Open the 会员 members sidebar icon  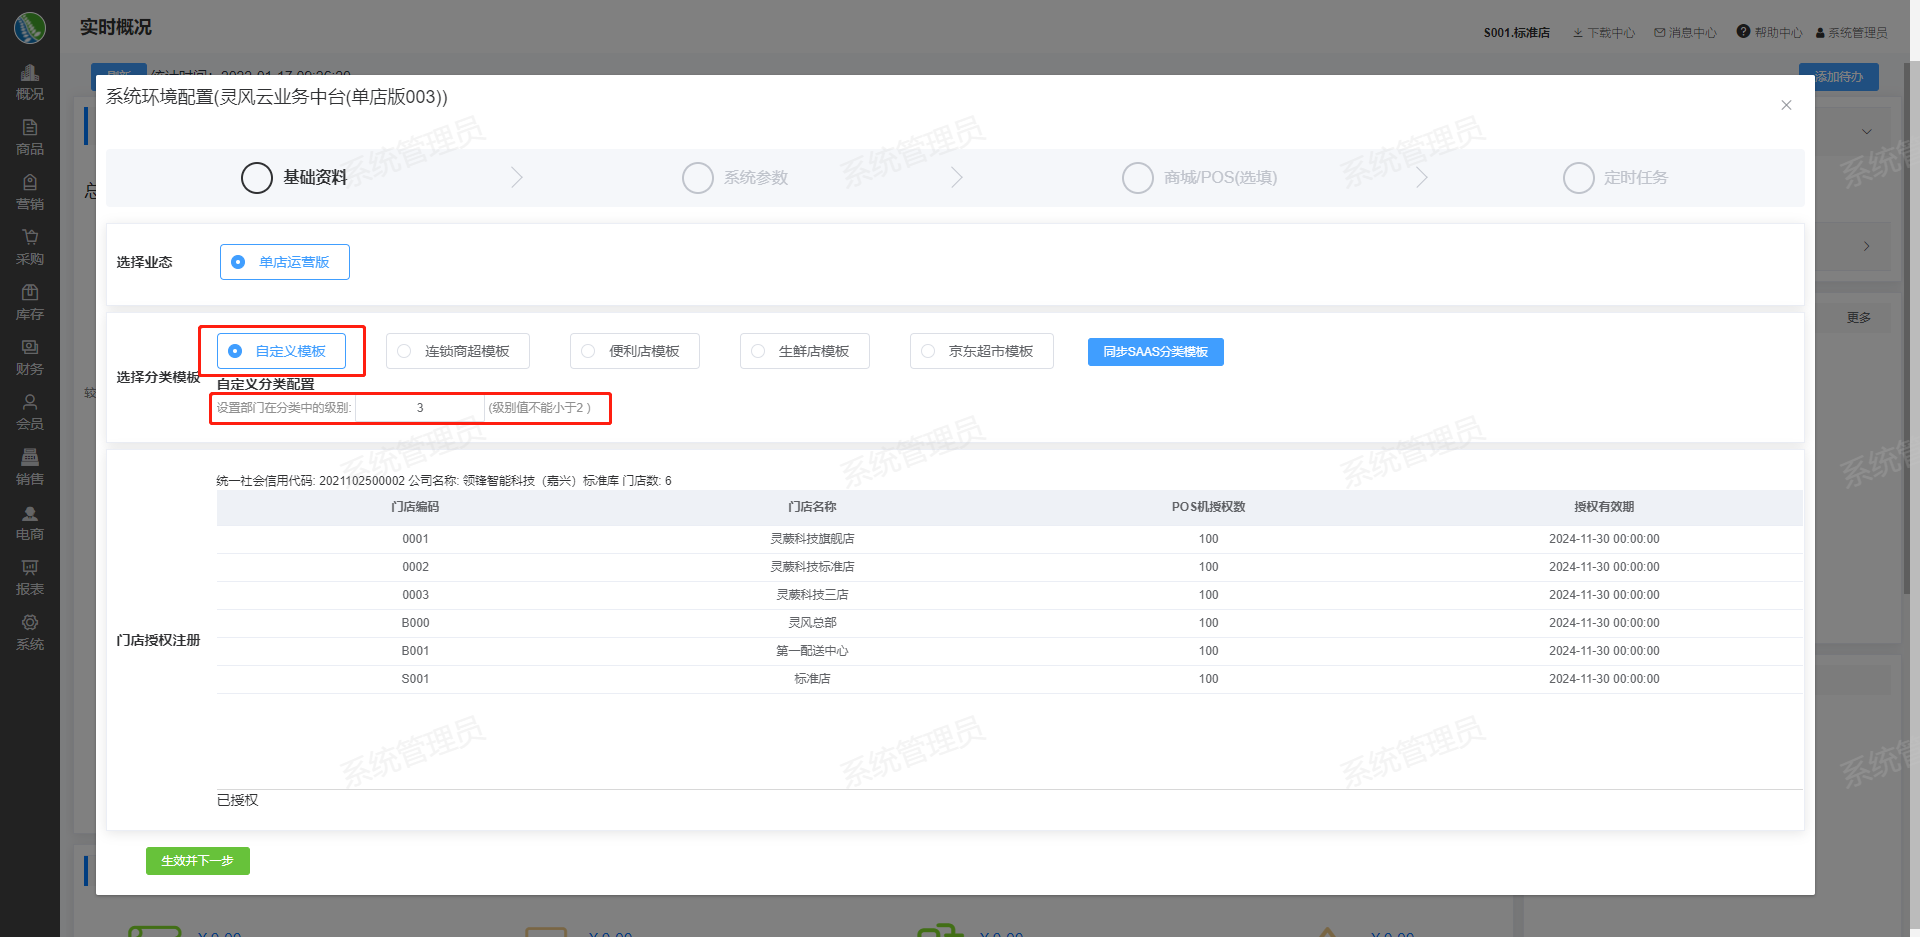(x=30, y=412)
